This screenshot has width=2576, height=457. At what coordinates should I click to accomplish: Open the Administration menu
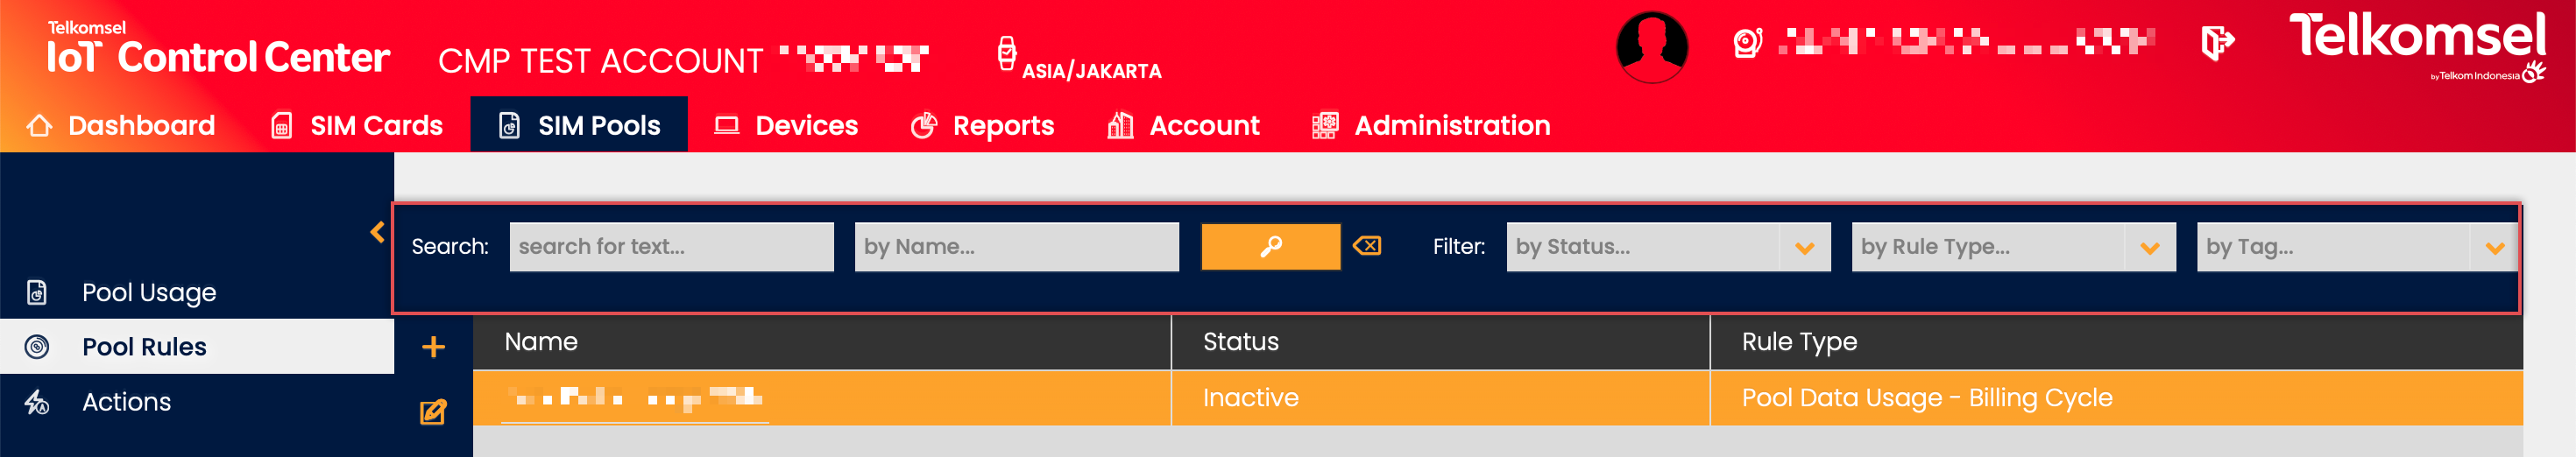coord(1431,125)
